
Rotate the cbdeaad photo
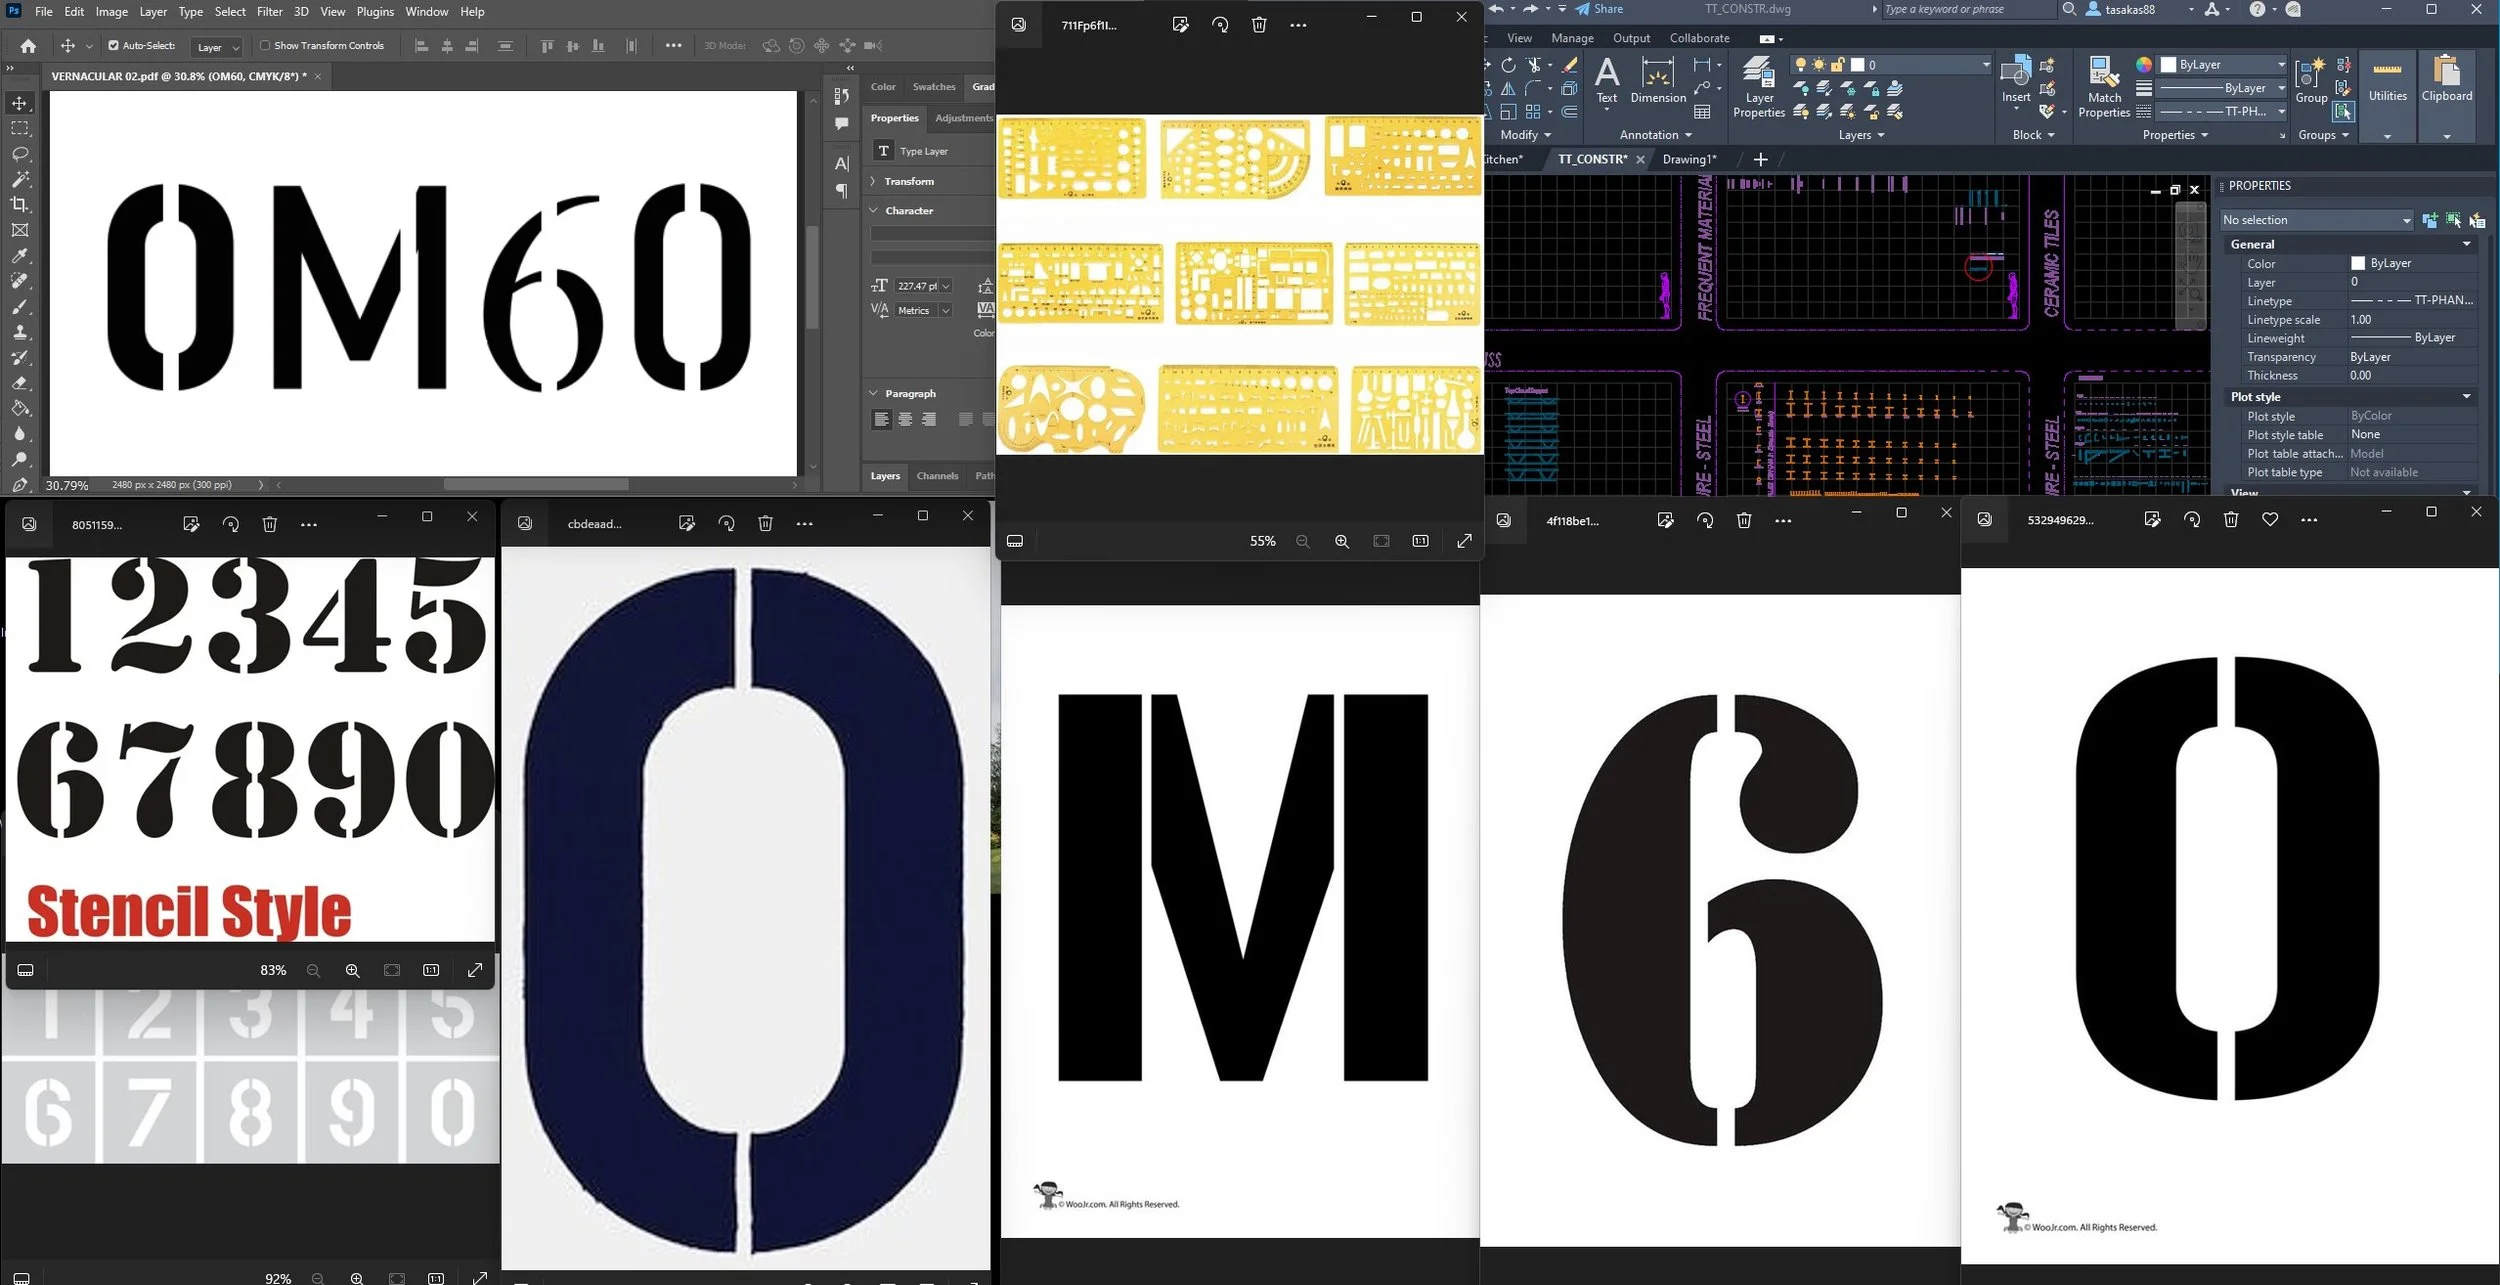726,524
